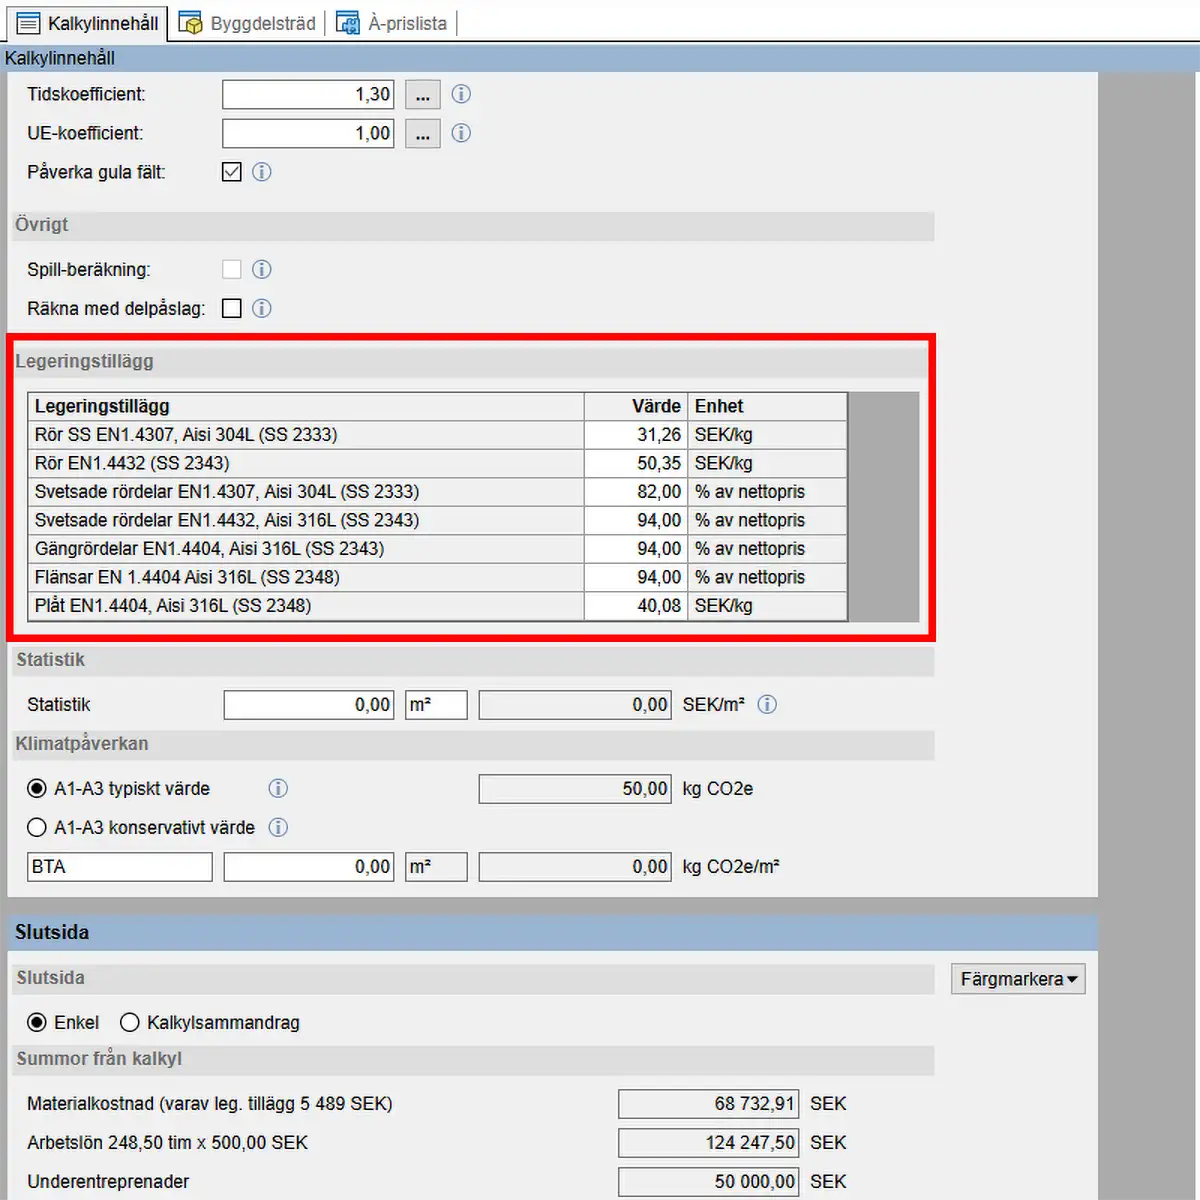Click info icon beside Statistik SEK/m²
This screenshot has width=1200, height=1200.
coord(767,704)
